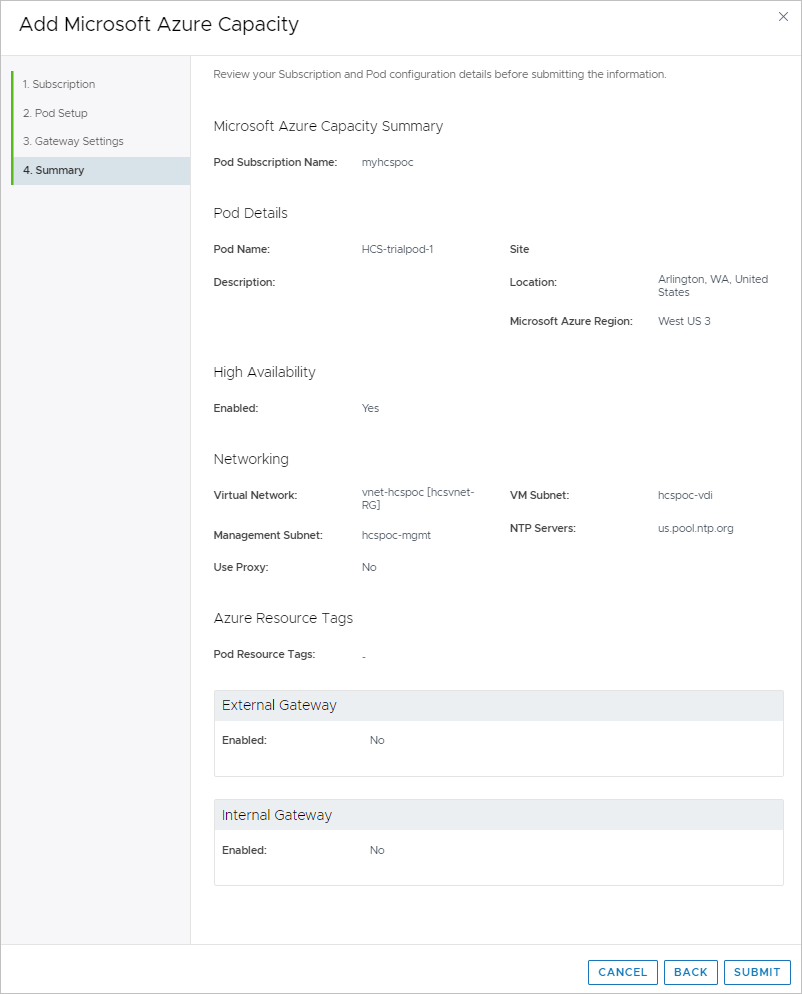Click the External Gateway section header
The image size is (802, 994).
point(499,706)
